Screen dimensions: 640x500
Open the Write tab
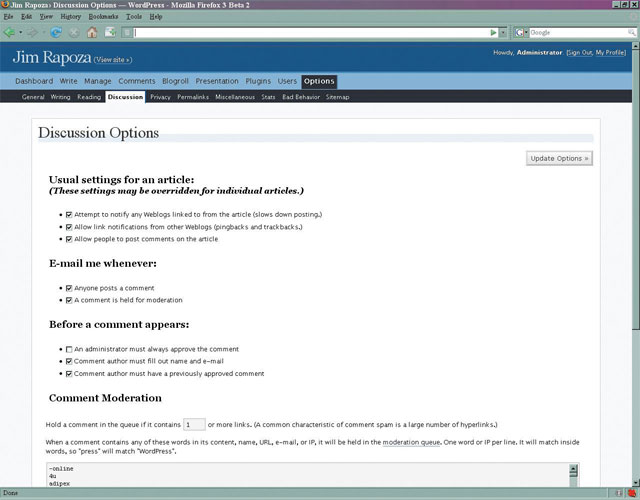pyautogui.click(x=69, y=81)
